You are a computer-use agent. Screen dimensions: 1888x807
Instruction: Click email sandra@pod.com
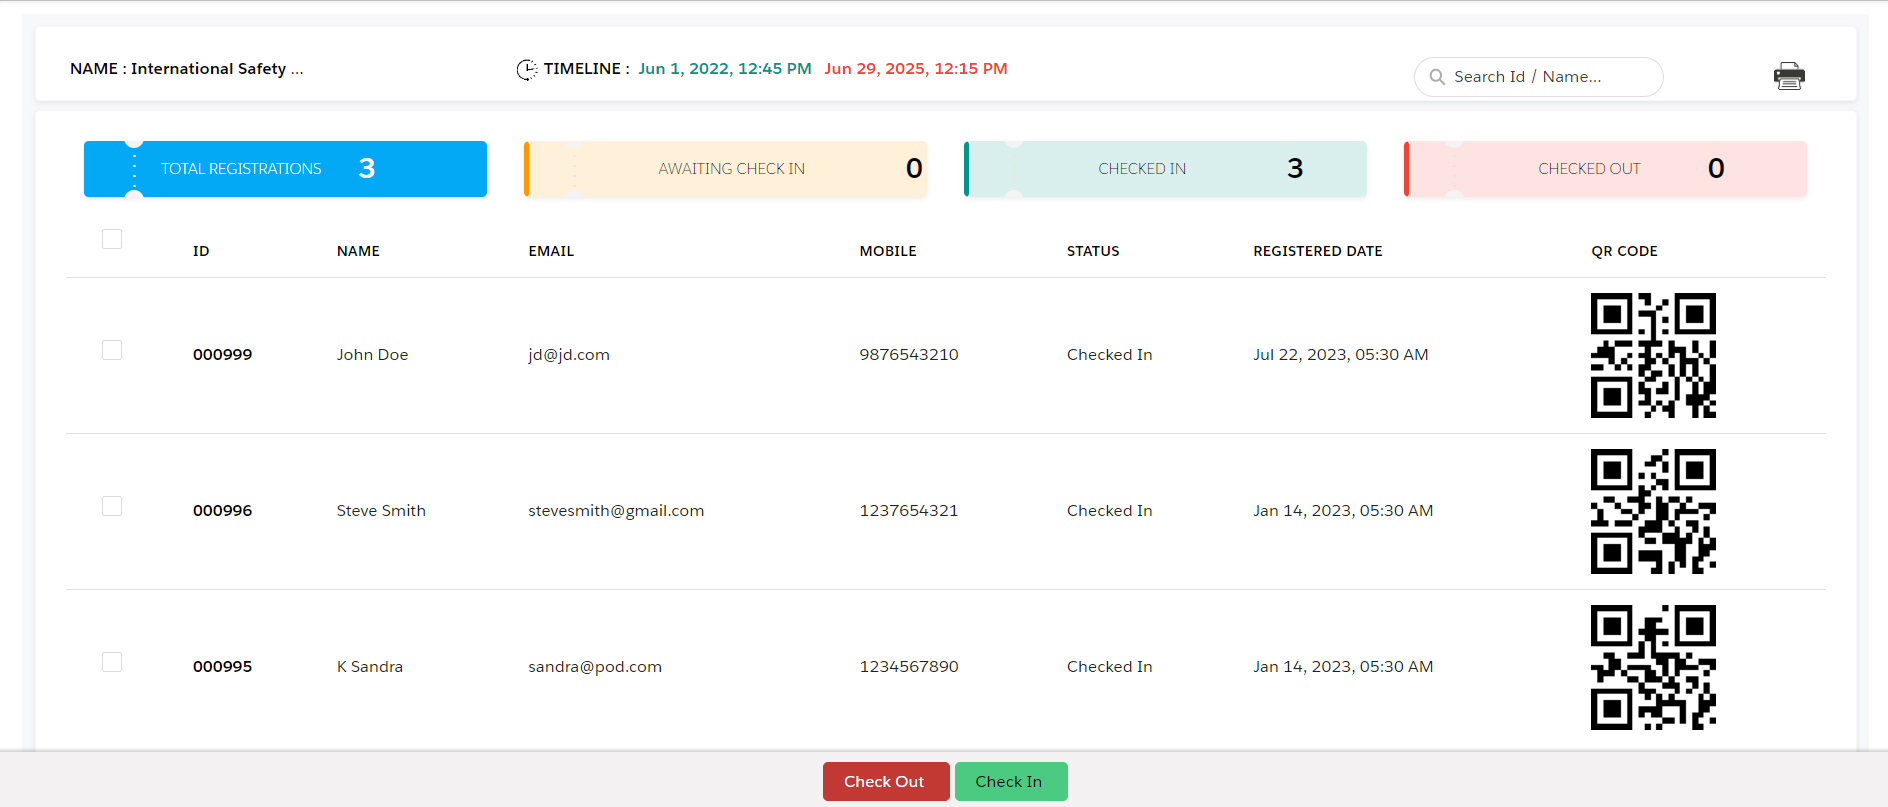click(x=595, y=667)
